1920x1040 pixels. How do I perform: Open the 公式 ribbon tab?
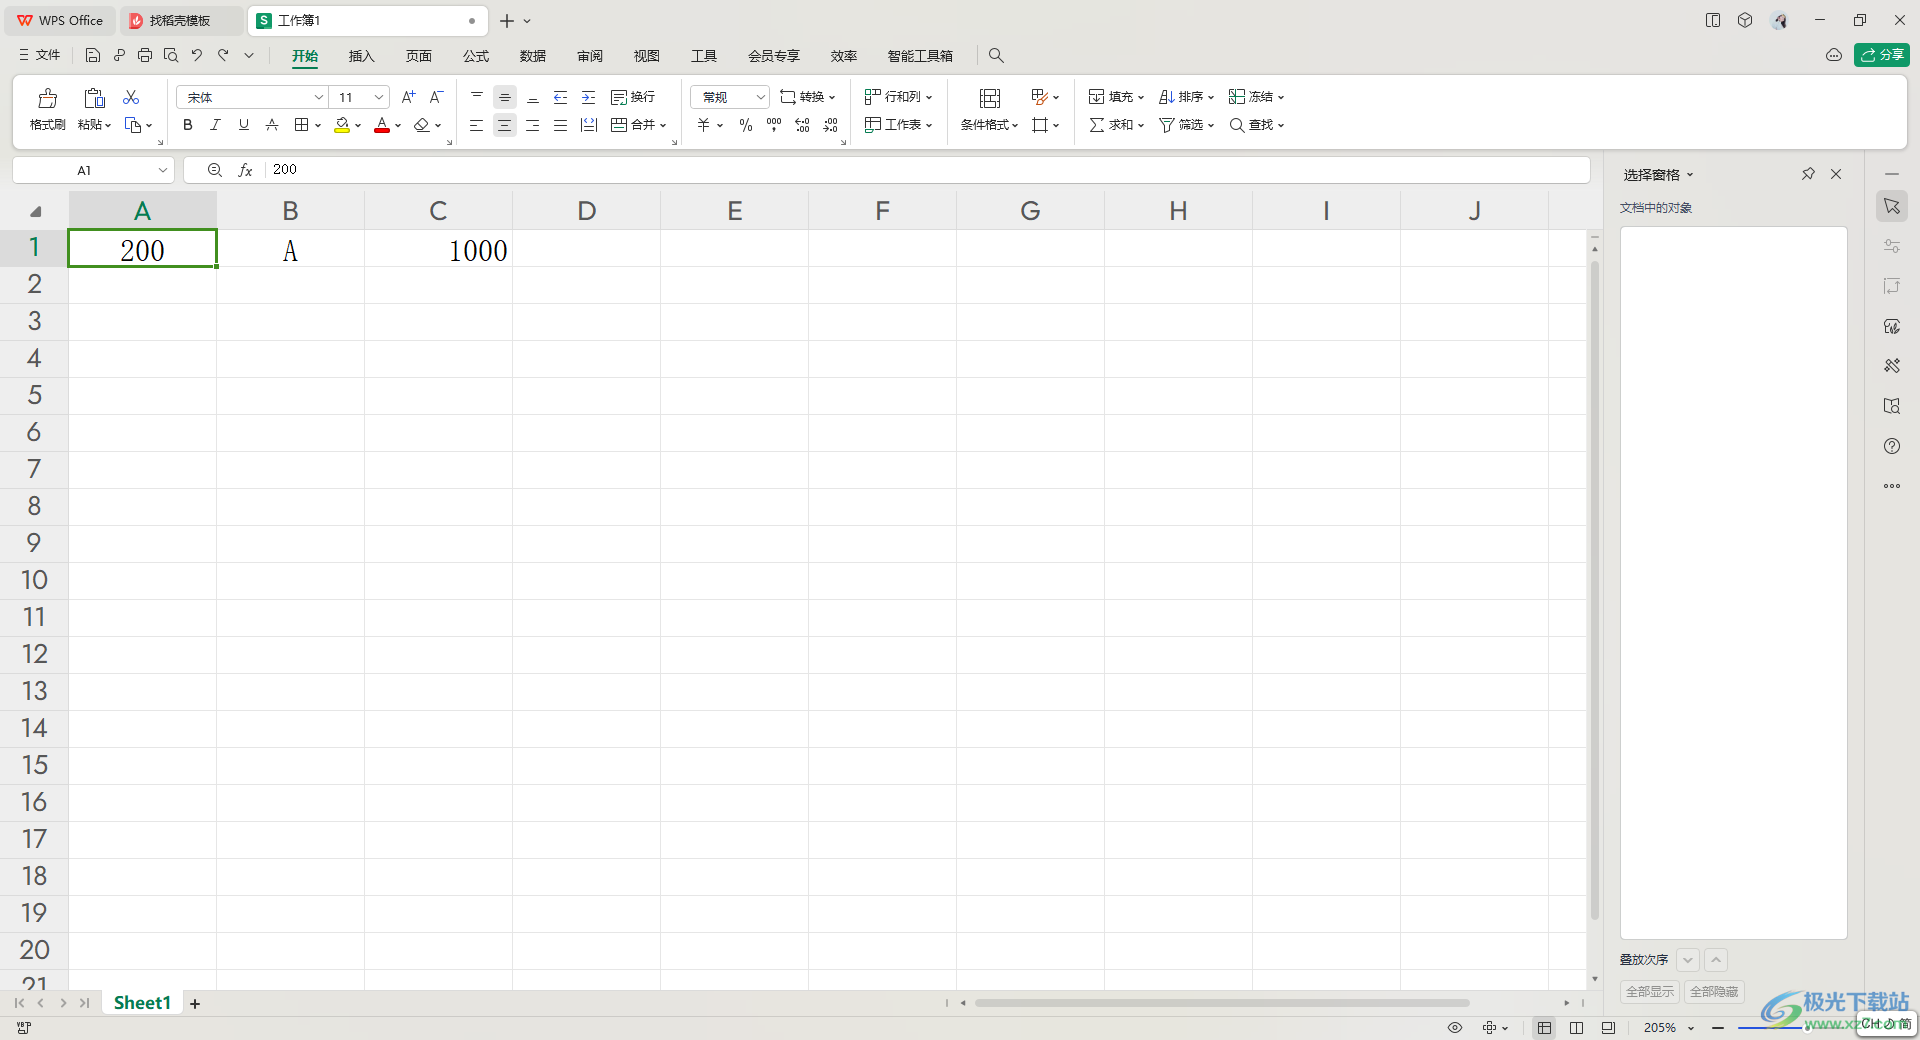(476, 56)
